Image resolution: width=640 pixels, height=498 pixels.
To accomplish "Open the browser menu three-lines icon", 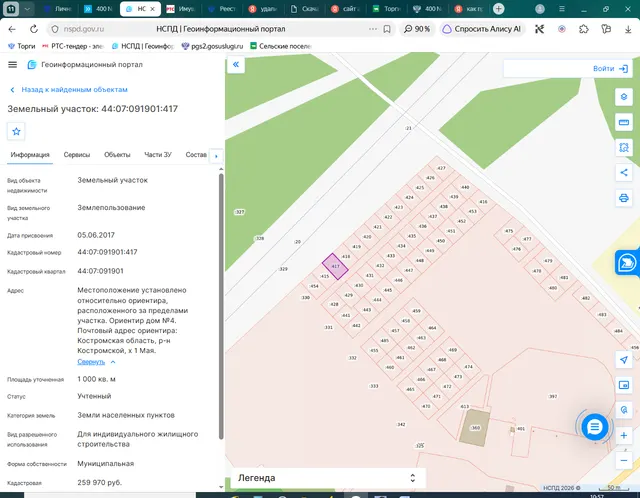I will (x=562, y=9).
